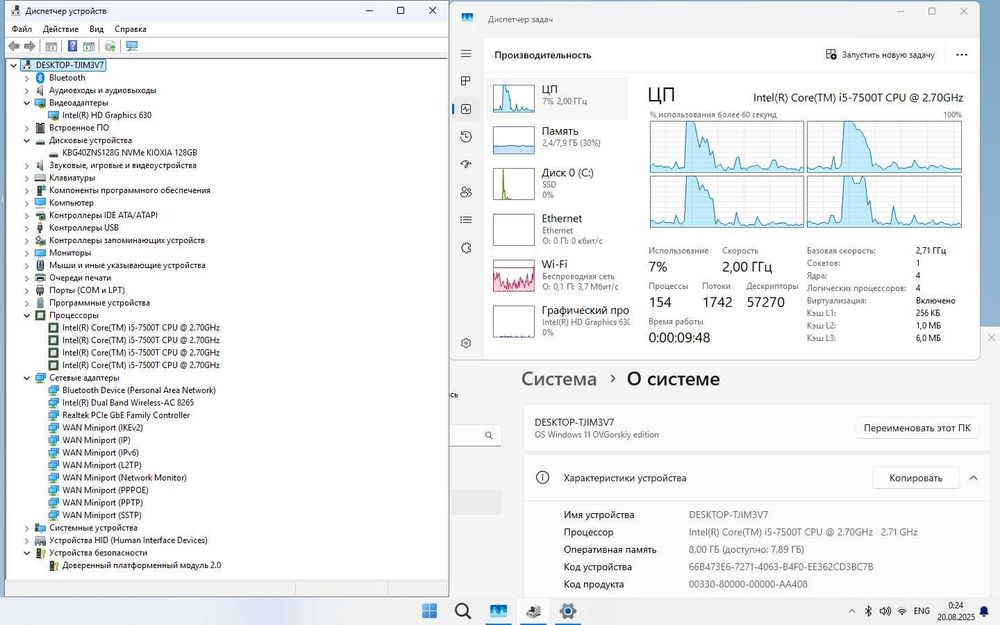Open the Users page in Task Manager sidebar
This screenshot has height=625, width=1000.
coord(466,192)
